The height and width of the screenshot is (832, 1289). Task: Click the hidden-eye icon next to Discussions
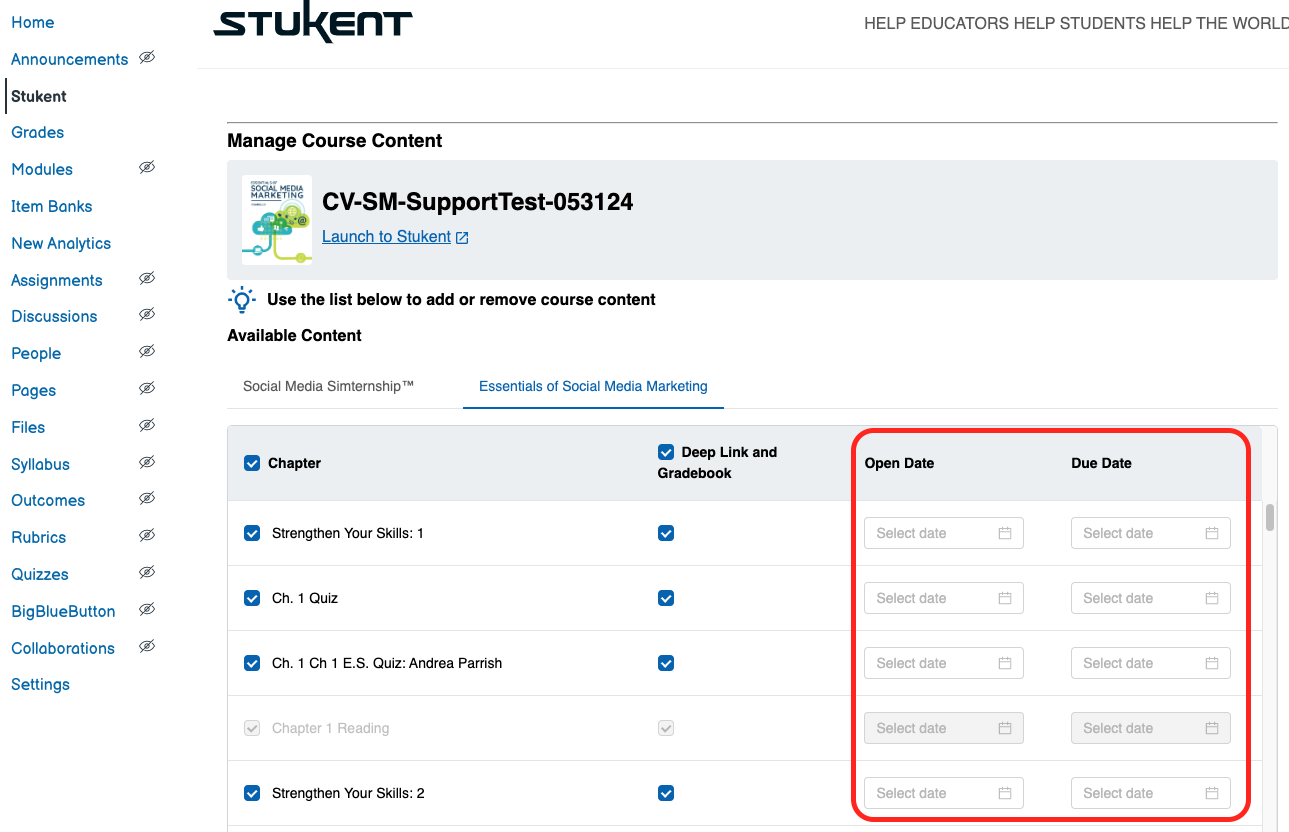pyautogui.click(x=147, y=315)
